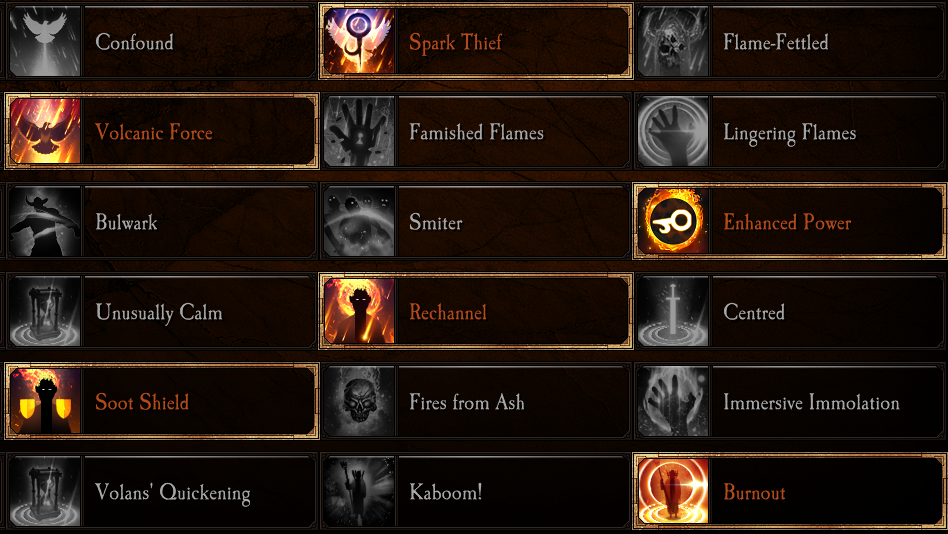Click the Enhanced Power flaming ring icon
The image size is (948, 534).
[x=673, y=221]
